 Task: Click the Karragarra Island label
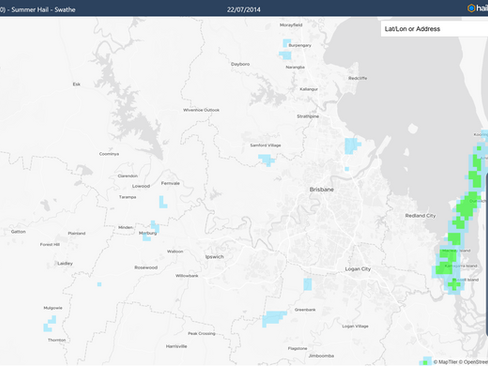(461, 266)
